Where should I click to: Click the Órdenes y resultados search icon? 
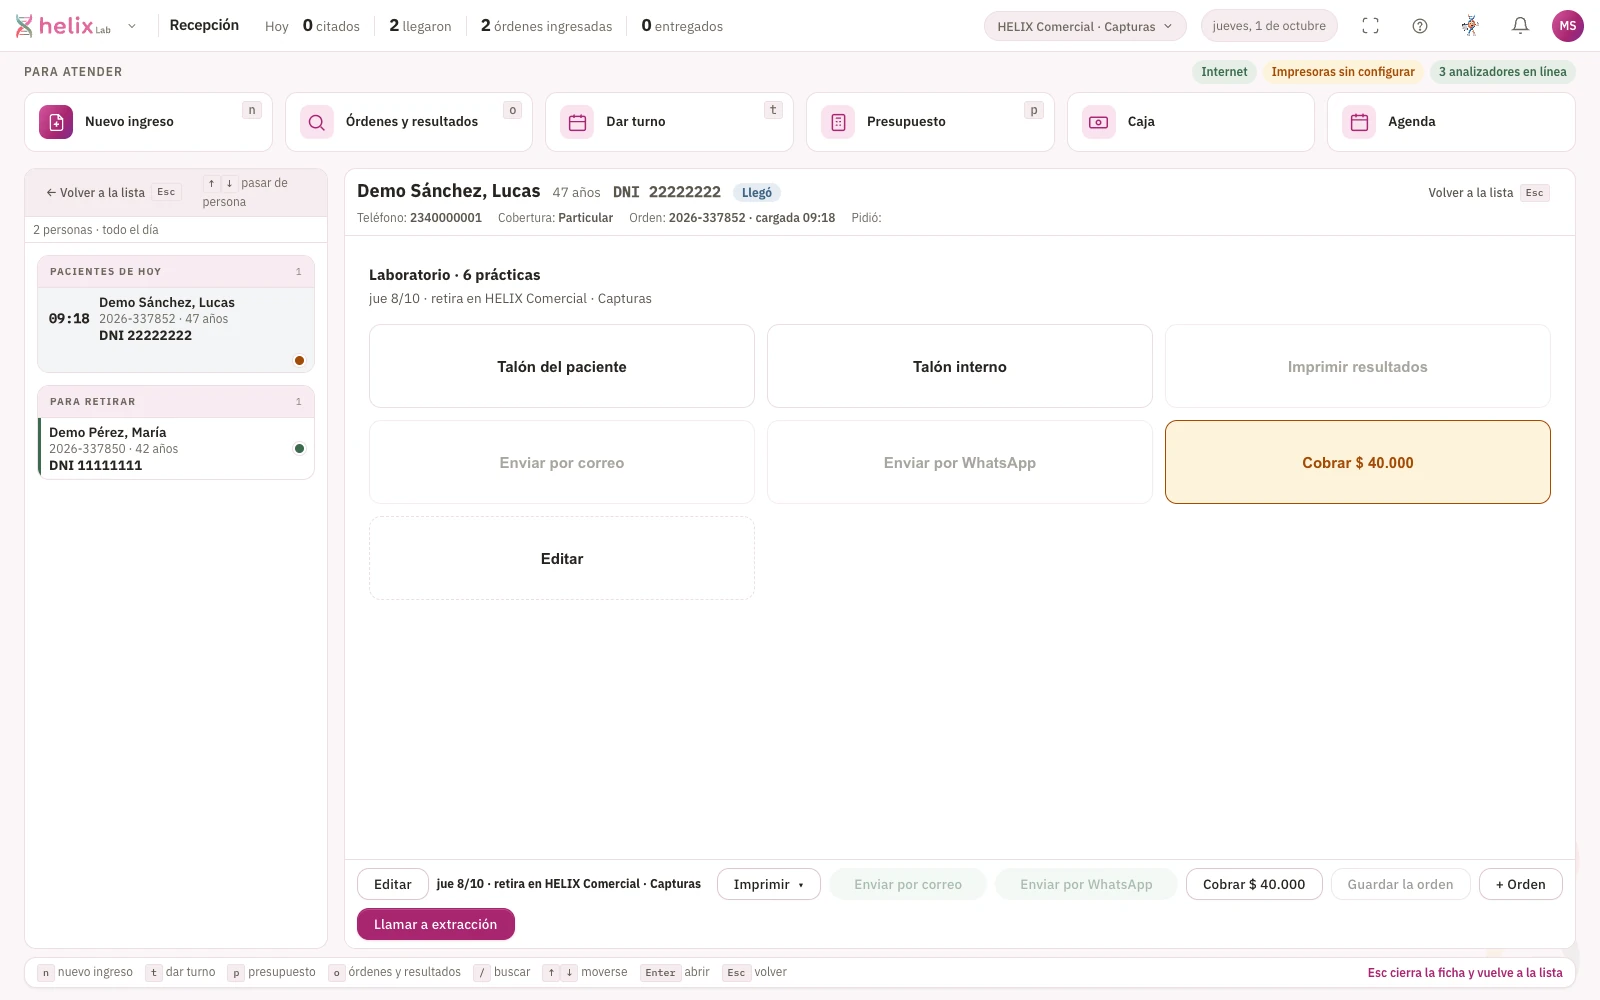pyautogui.click(x=317, y=122)
